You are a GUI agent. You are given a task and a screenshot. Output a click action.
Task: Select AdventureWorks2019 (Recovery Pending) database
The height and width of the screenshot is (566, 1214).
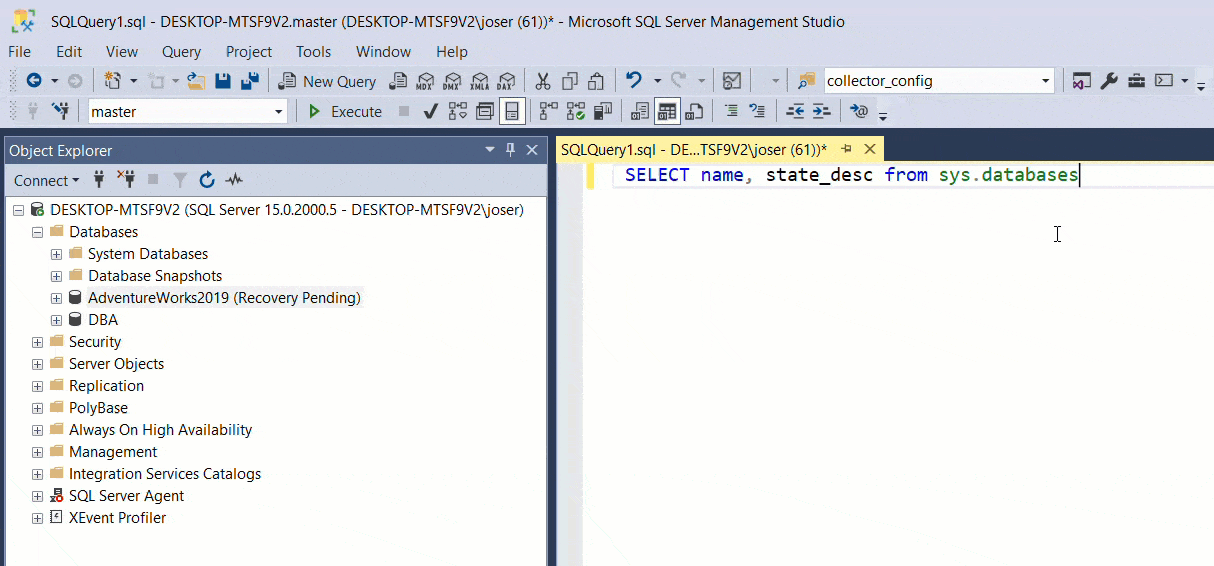coord(224,298)
